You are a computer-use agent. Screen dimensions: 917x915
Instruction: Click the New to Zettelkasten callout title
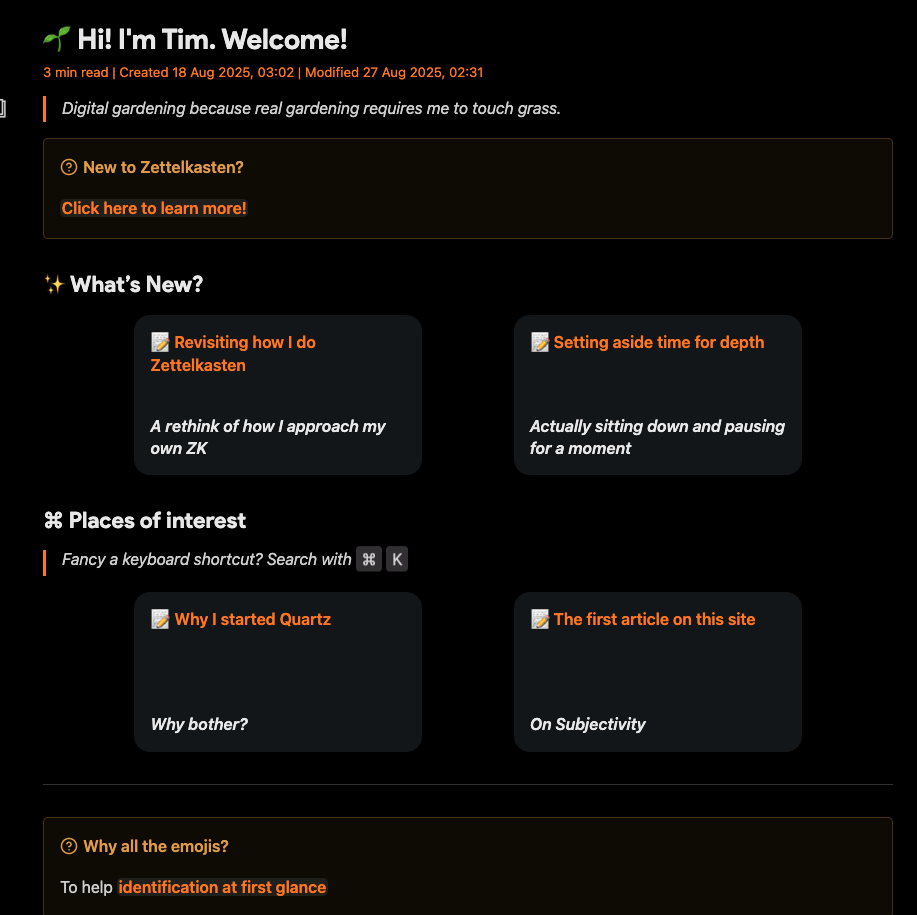163,167
